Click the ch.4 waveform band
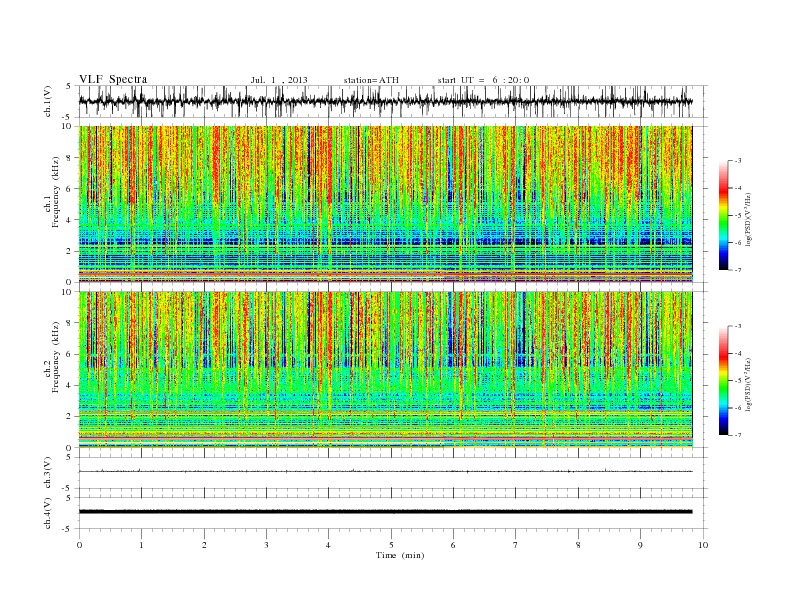792x612 pixels. (x=385, y=512)
